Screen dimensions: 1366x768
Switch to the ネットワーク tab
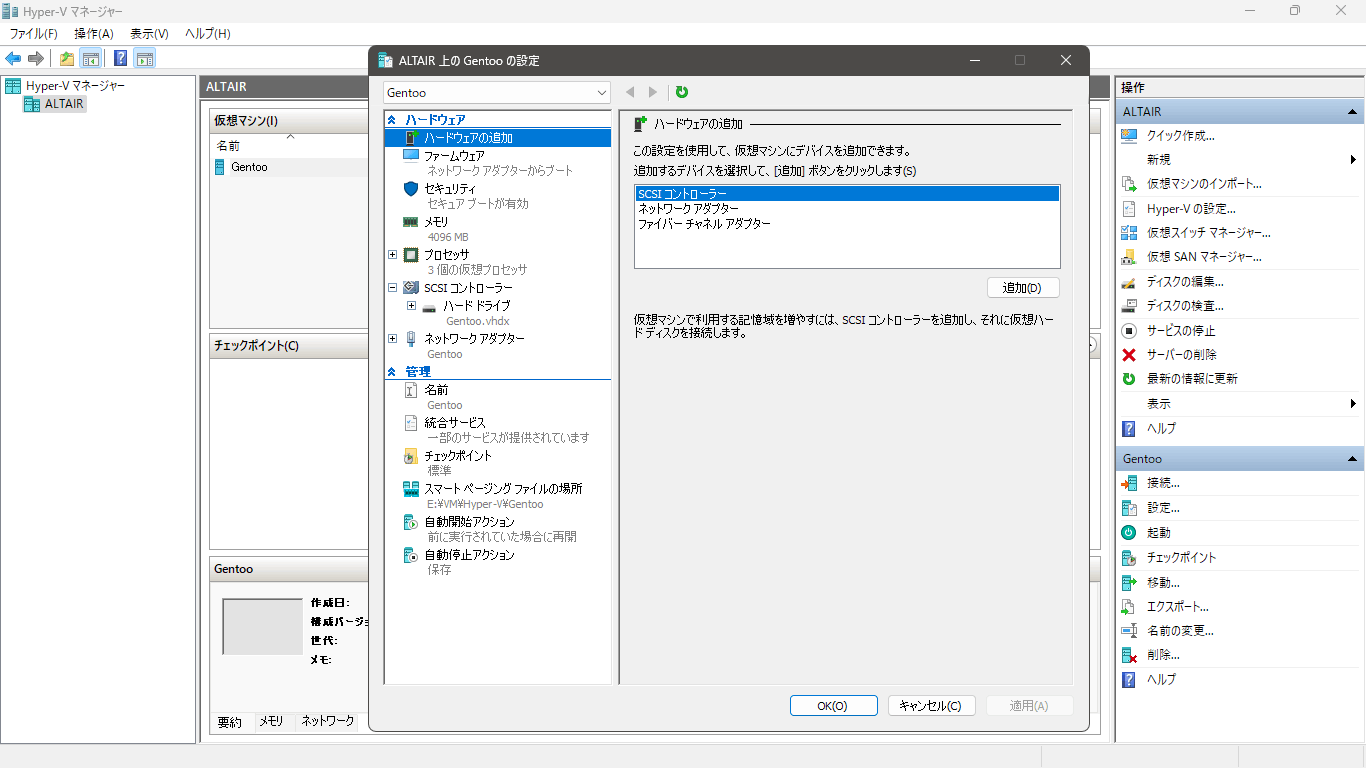(328, 721)
